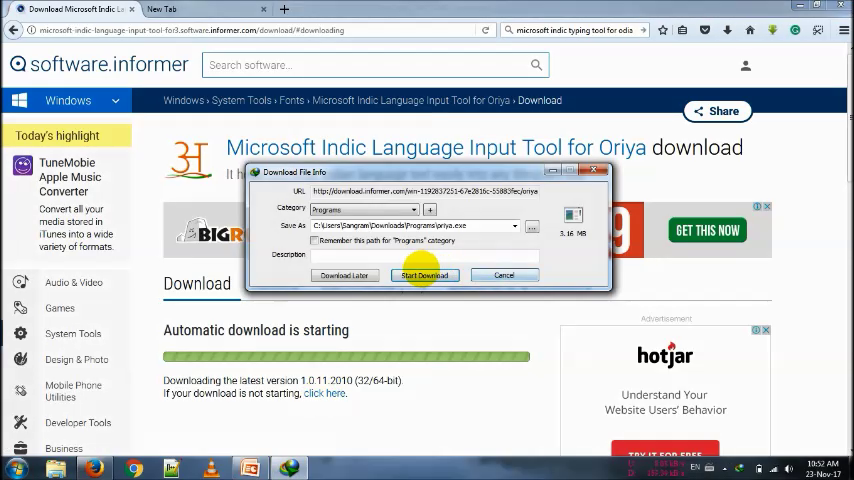Click the 'click here' download link
This screenshot has width=854, height=480.
[324, 393]
